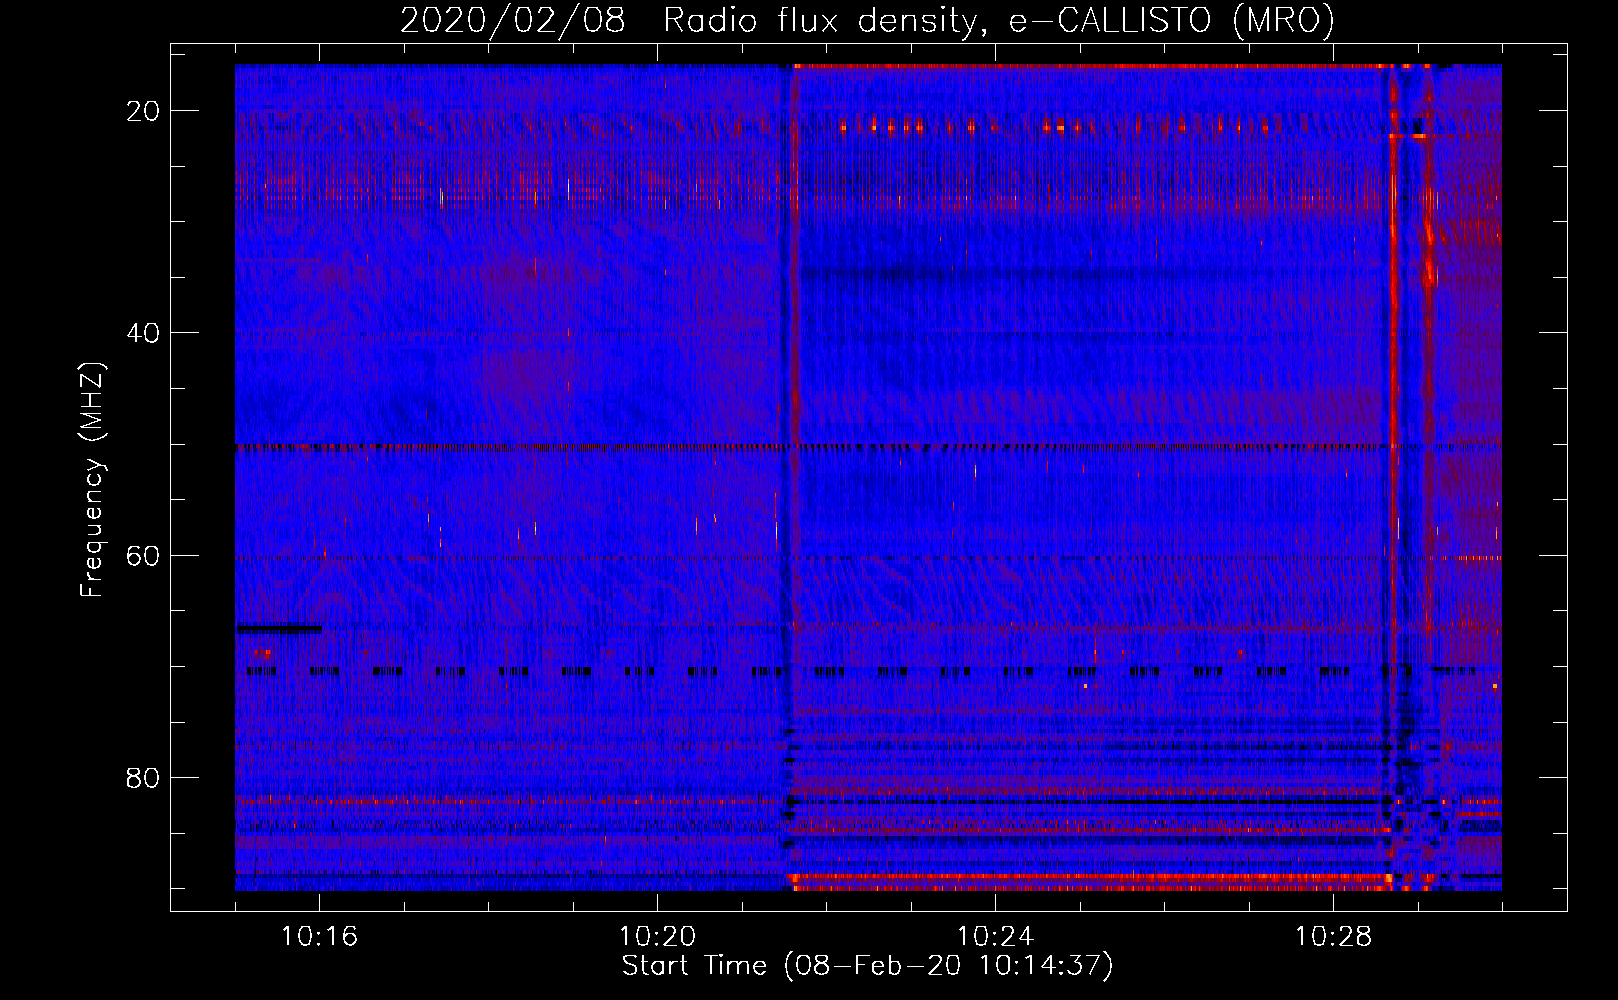Click the 'Frequency (MHZ)' y-axis label
1618x1000 pixels.
click(92, 480)
